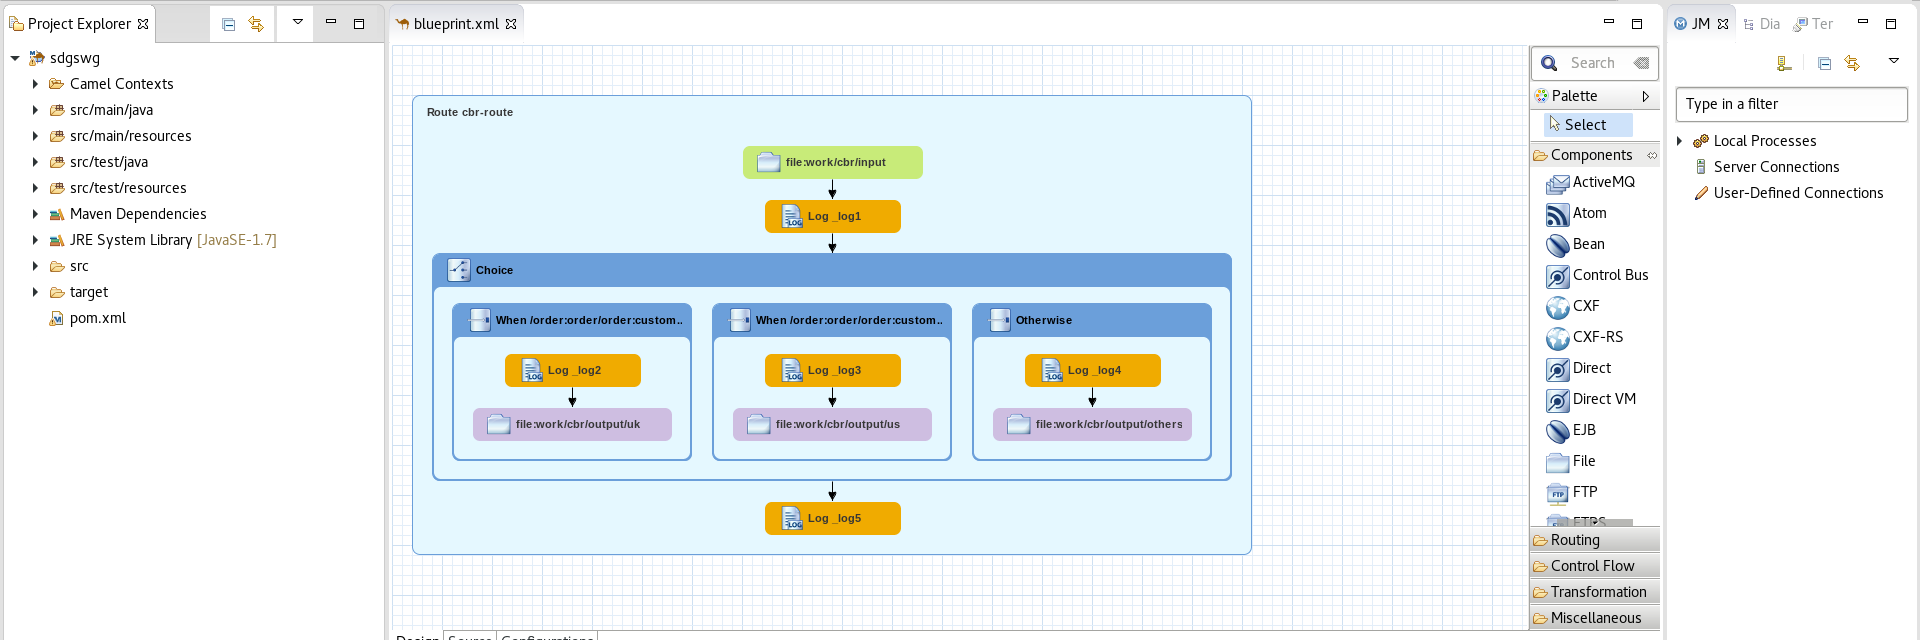Expand Local Processes tree node
1920x640 pixels.
(1680, 141)
